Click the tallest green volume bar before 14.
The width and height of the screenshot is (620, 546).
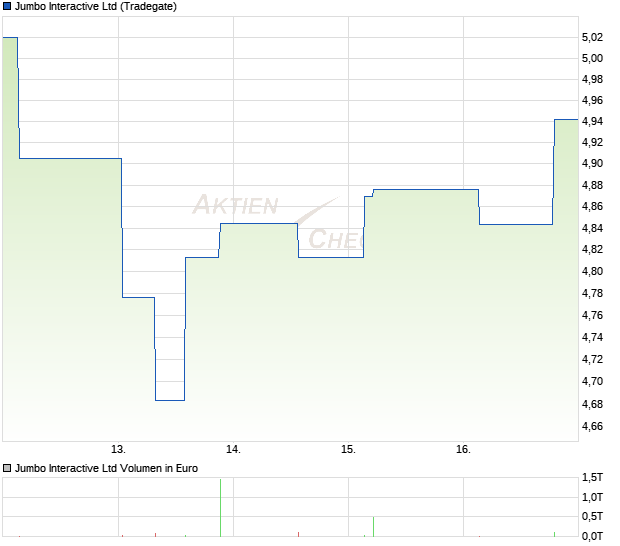[221, 508]
